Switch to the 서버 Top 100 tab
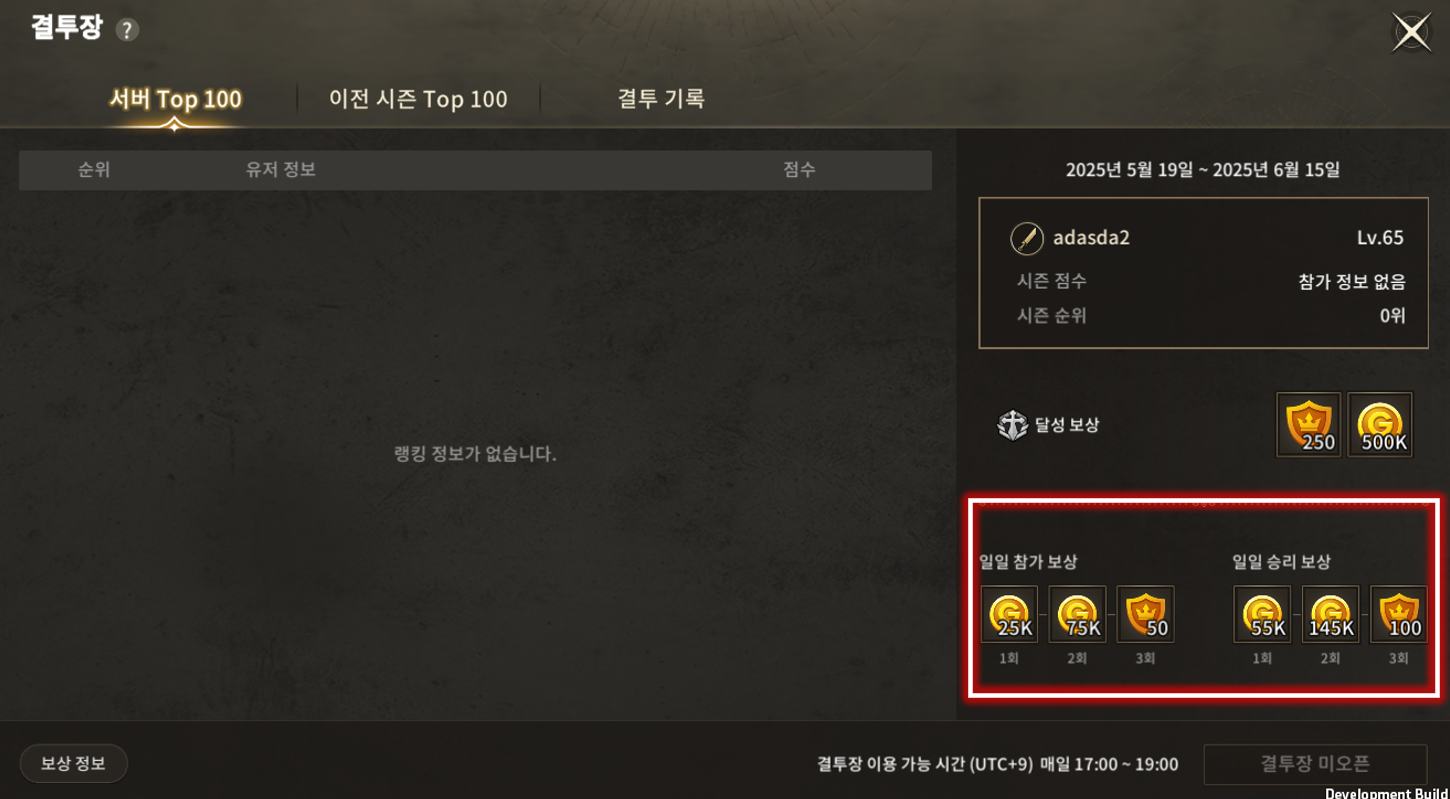 175,100
